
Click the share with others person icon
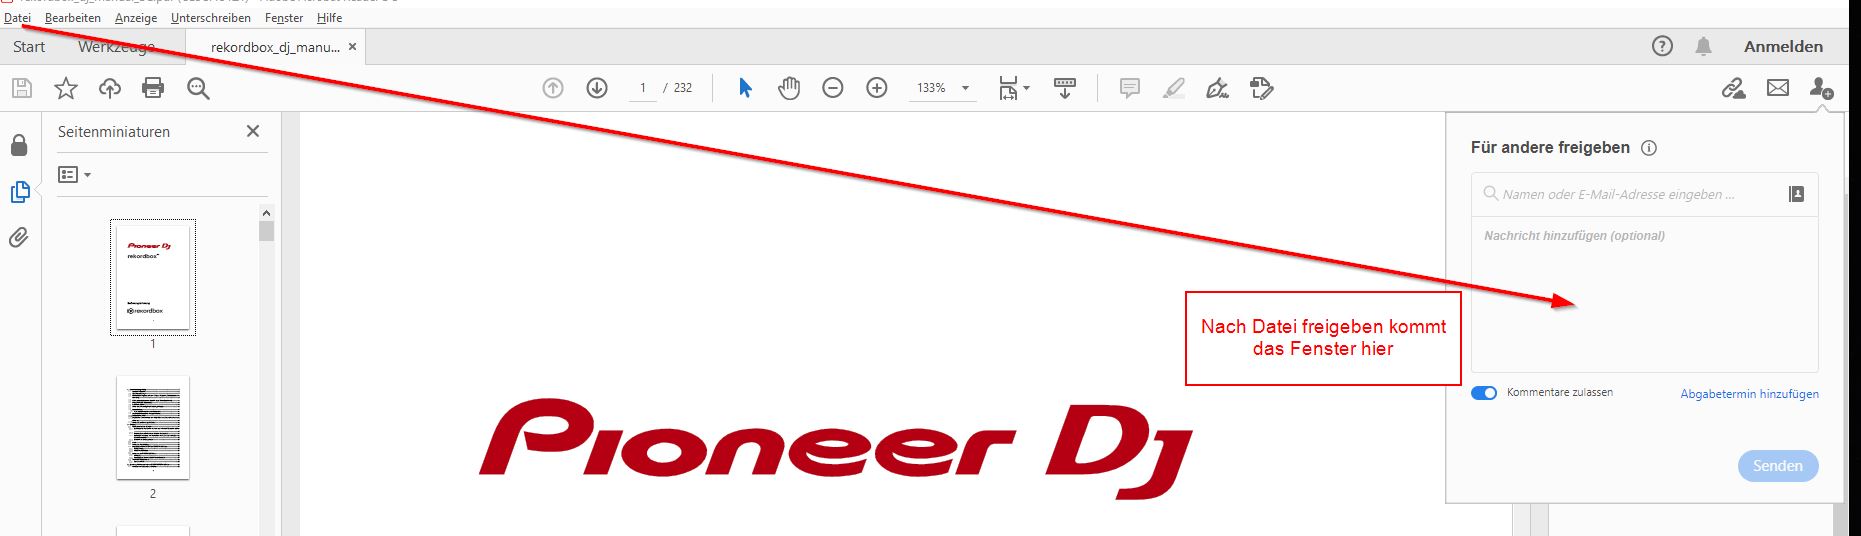pyautogui.click(x=1821, y=88)
